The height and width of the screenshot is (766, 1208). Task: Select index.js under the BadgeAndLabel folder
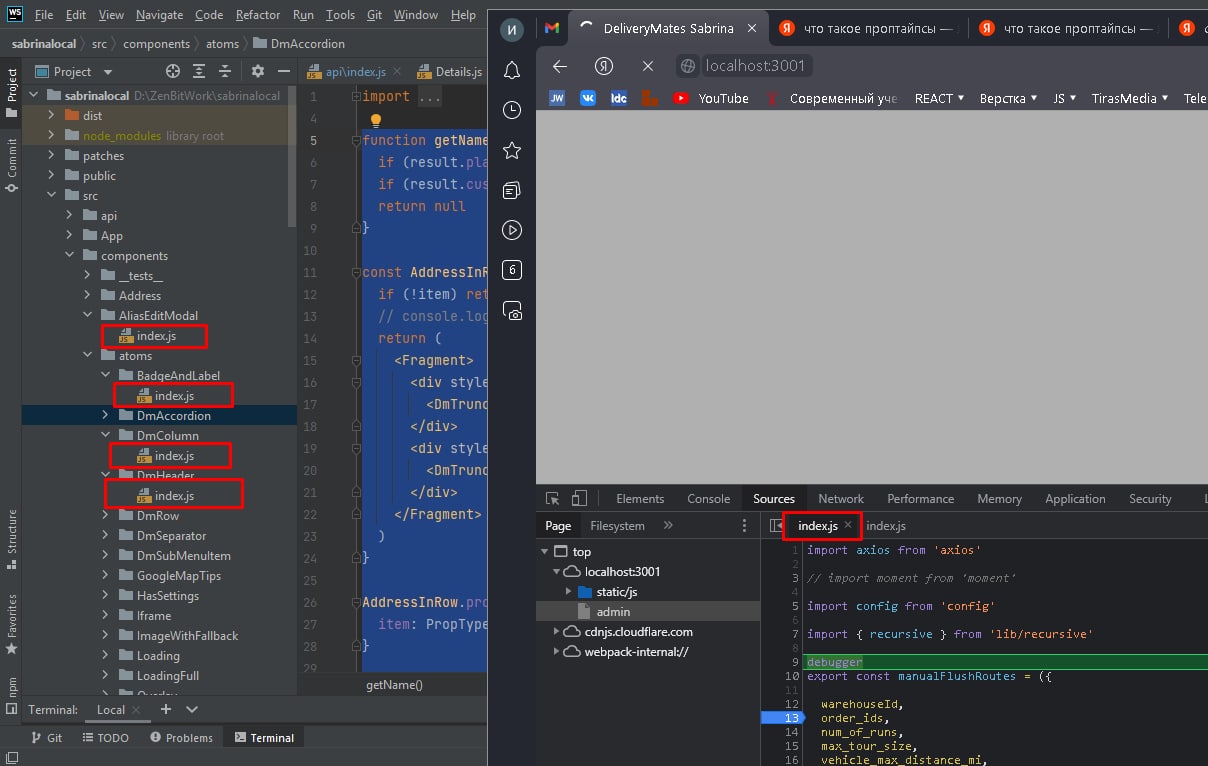174,395
